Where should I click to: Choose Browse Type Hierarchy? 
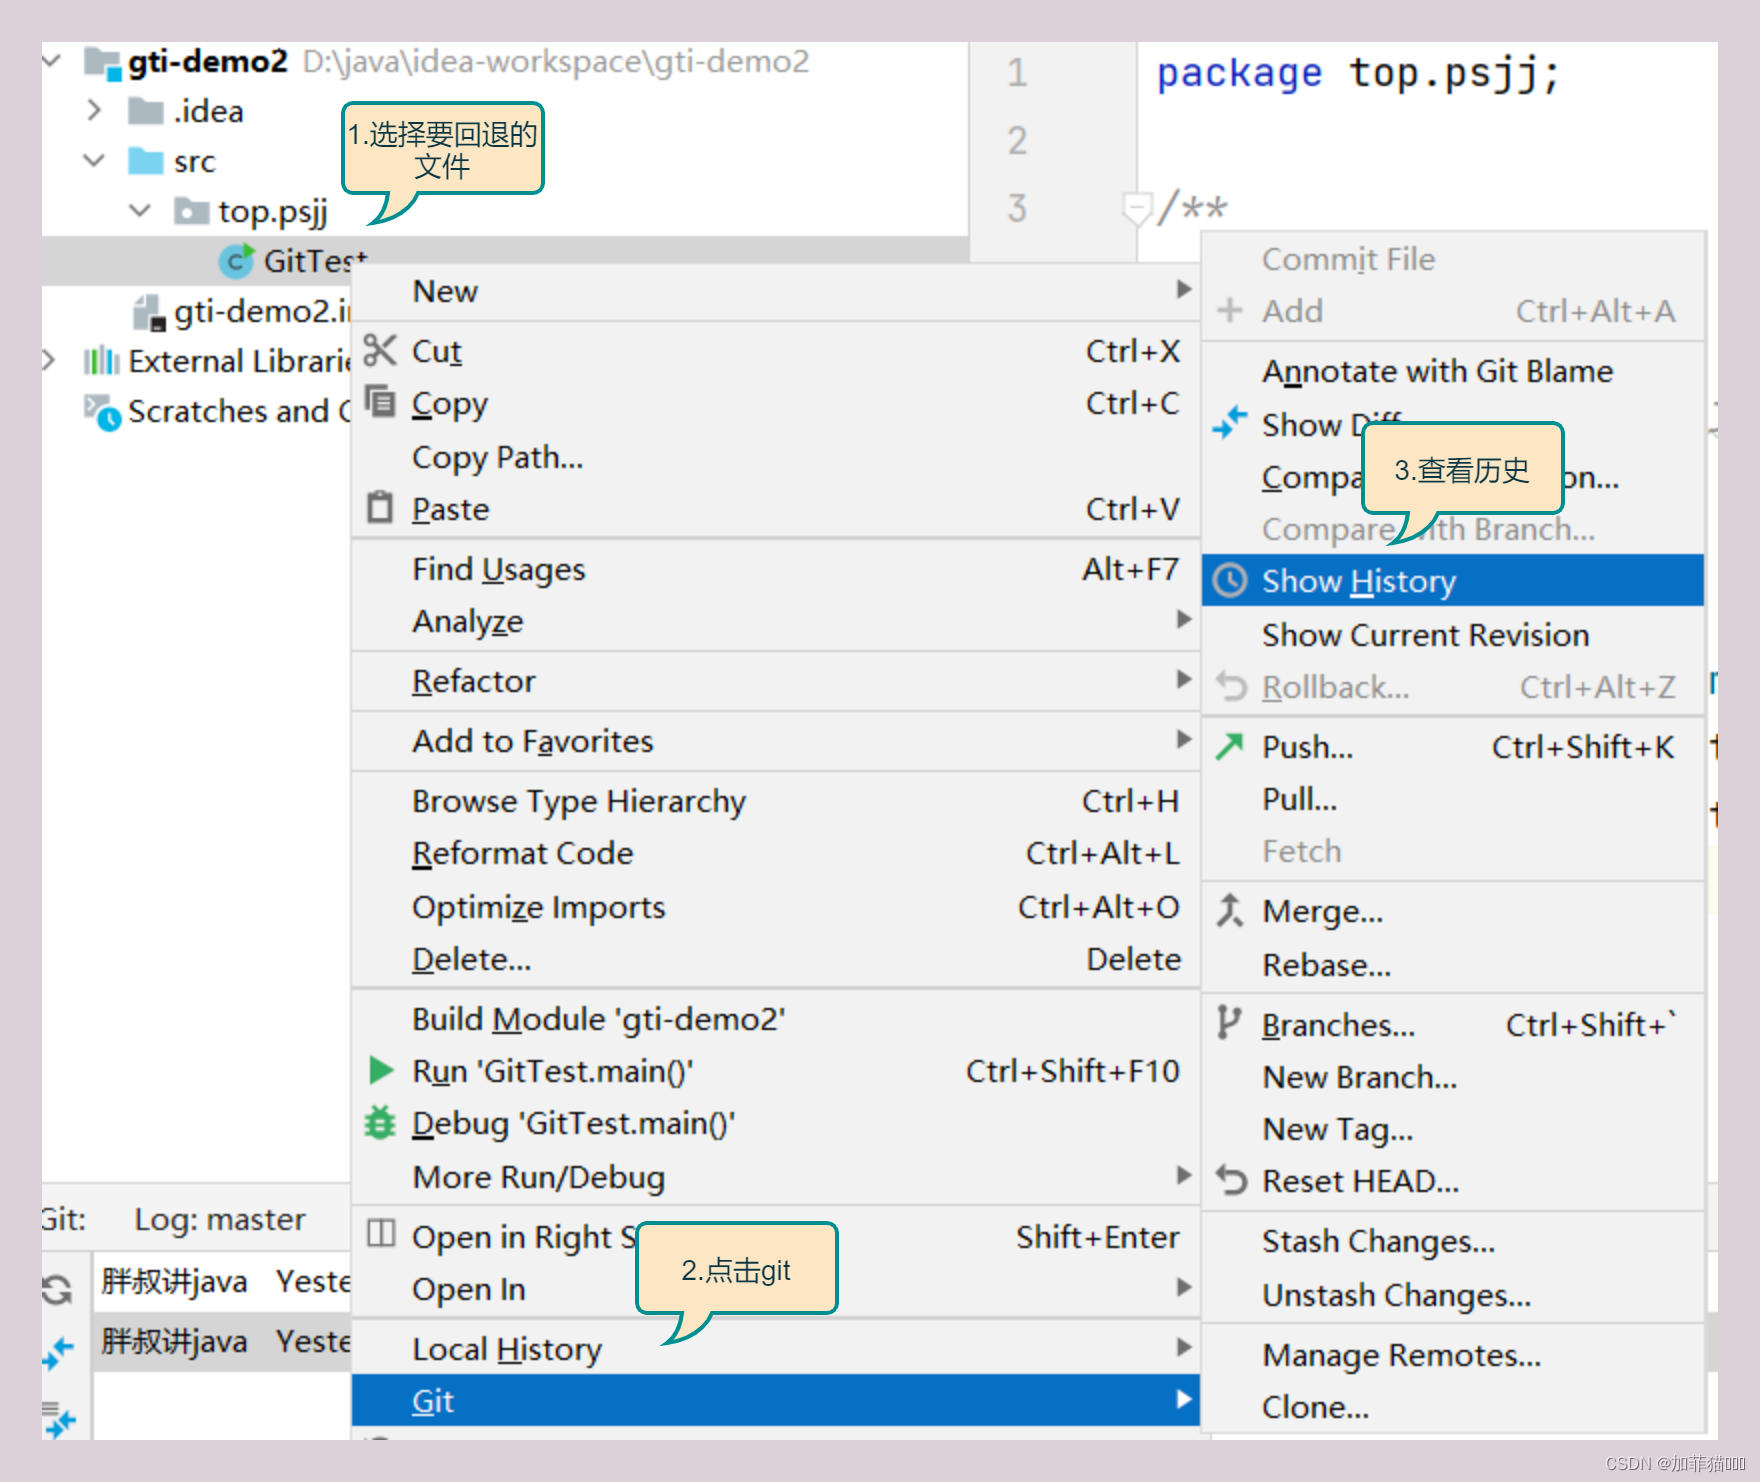point(775,801)
